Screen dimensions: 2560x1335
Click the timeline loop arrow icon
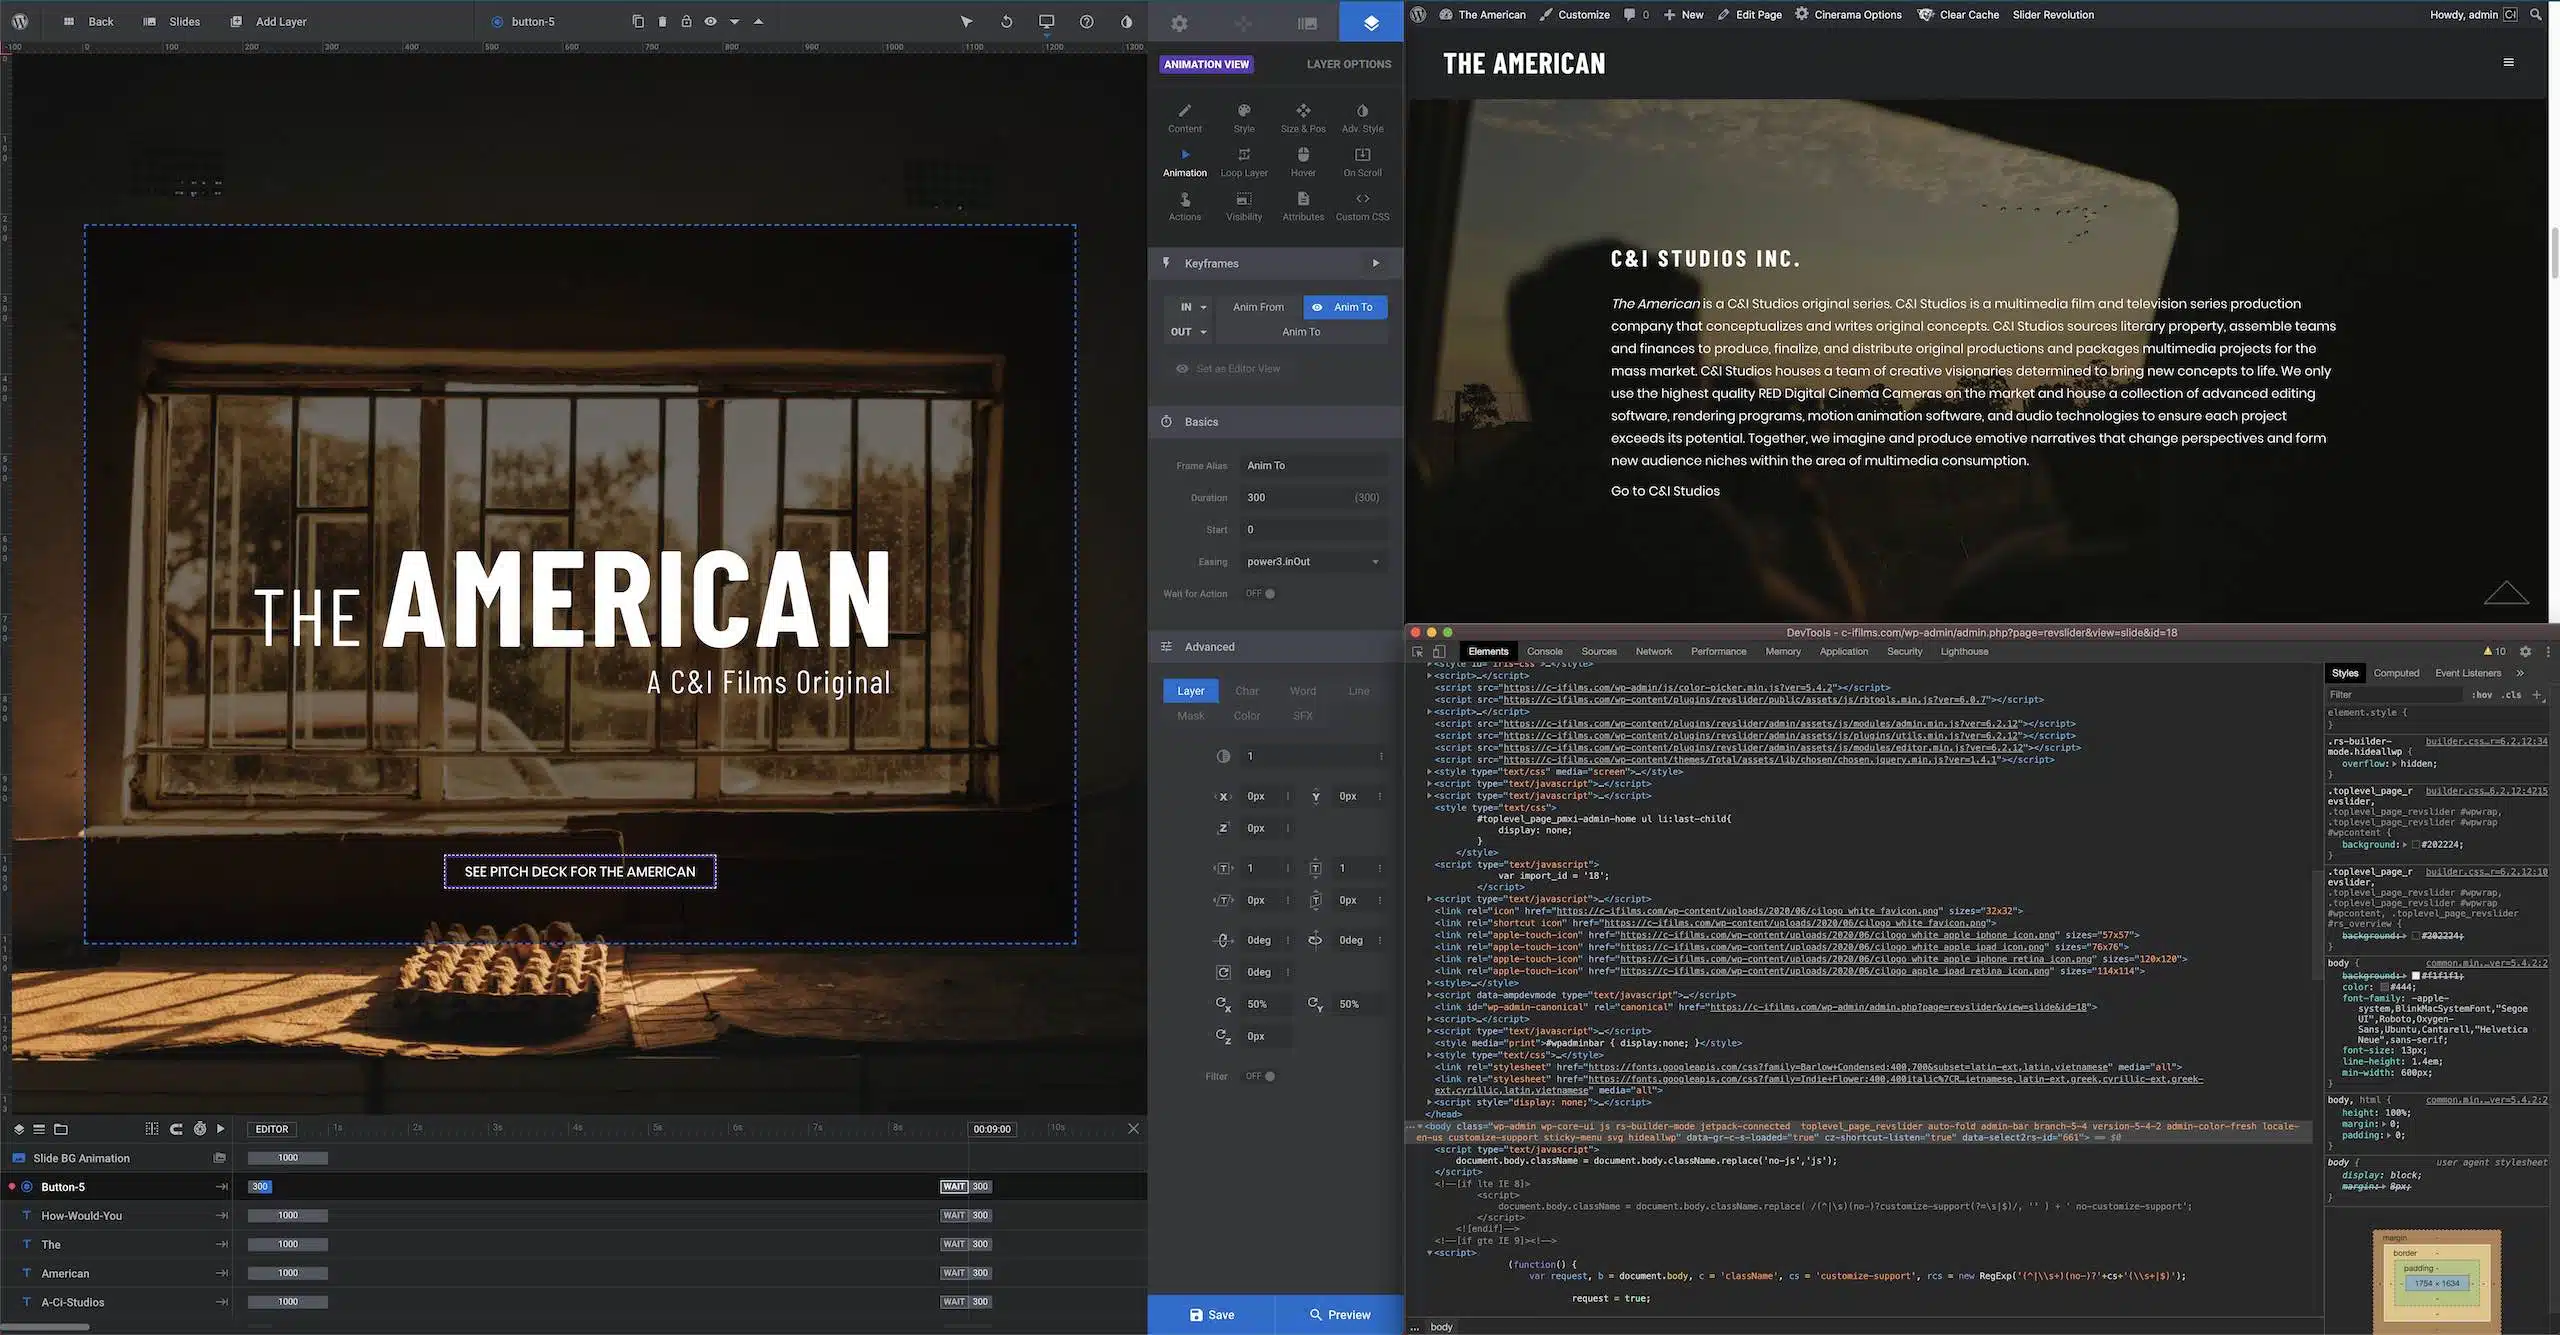coord(176,1128)
